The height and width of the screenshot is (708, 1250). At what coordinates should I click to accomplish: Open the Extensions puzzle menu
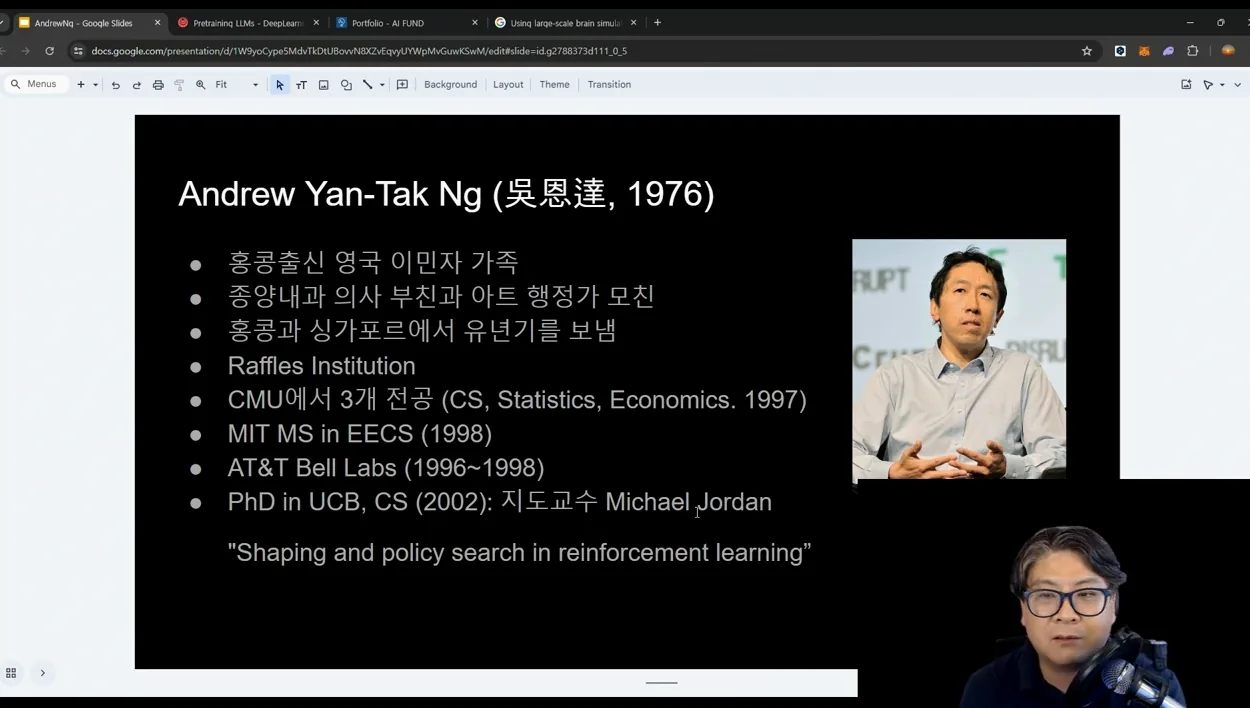coord(1192,51)
